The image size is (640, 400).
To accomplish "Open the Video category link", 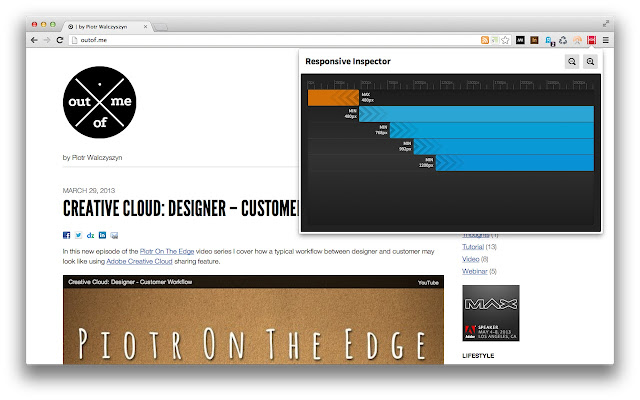I will point(471,259).
